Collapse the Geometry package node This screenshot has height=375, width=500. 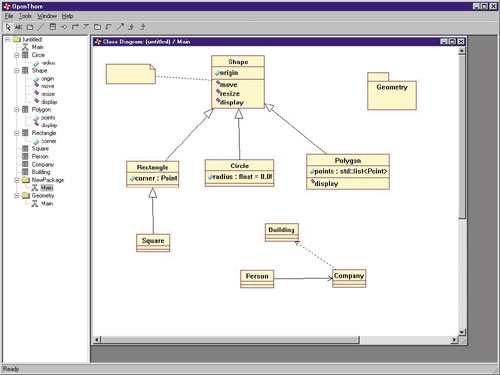tap(17, 196)
